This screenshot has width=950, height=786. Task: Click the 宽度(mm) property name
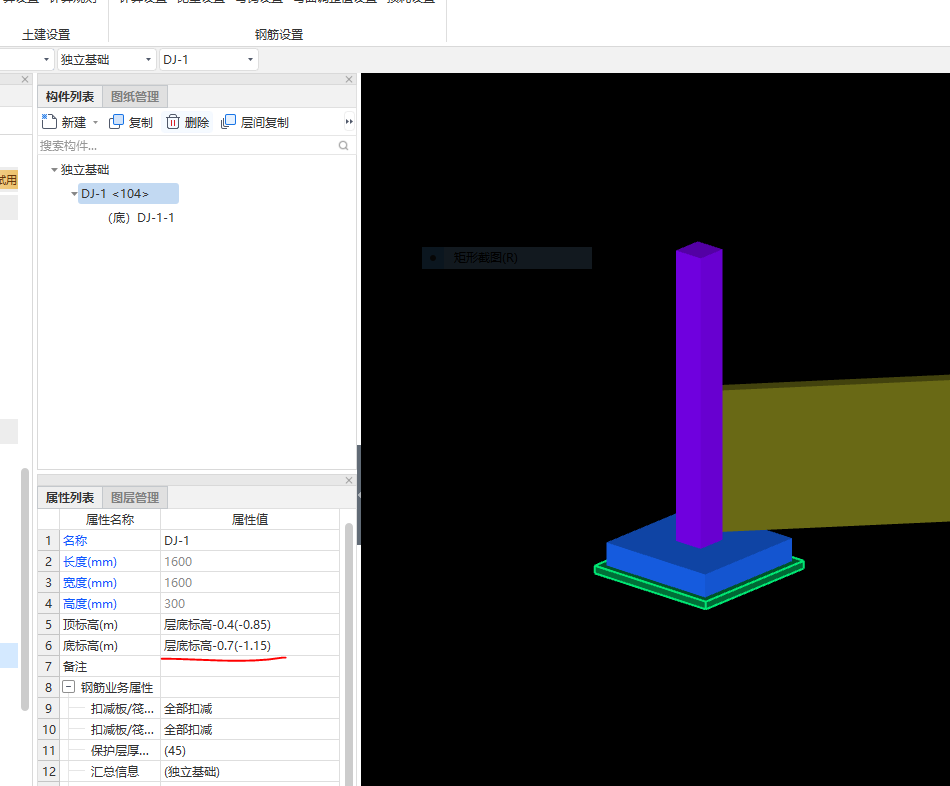tap(90, 582)
